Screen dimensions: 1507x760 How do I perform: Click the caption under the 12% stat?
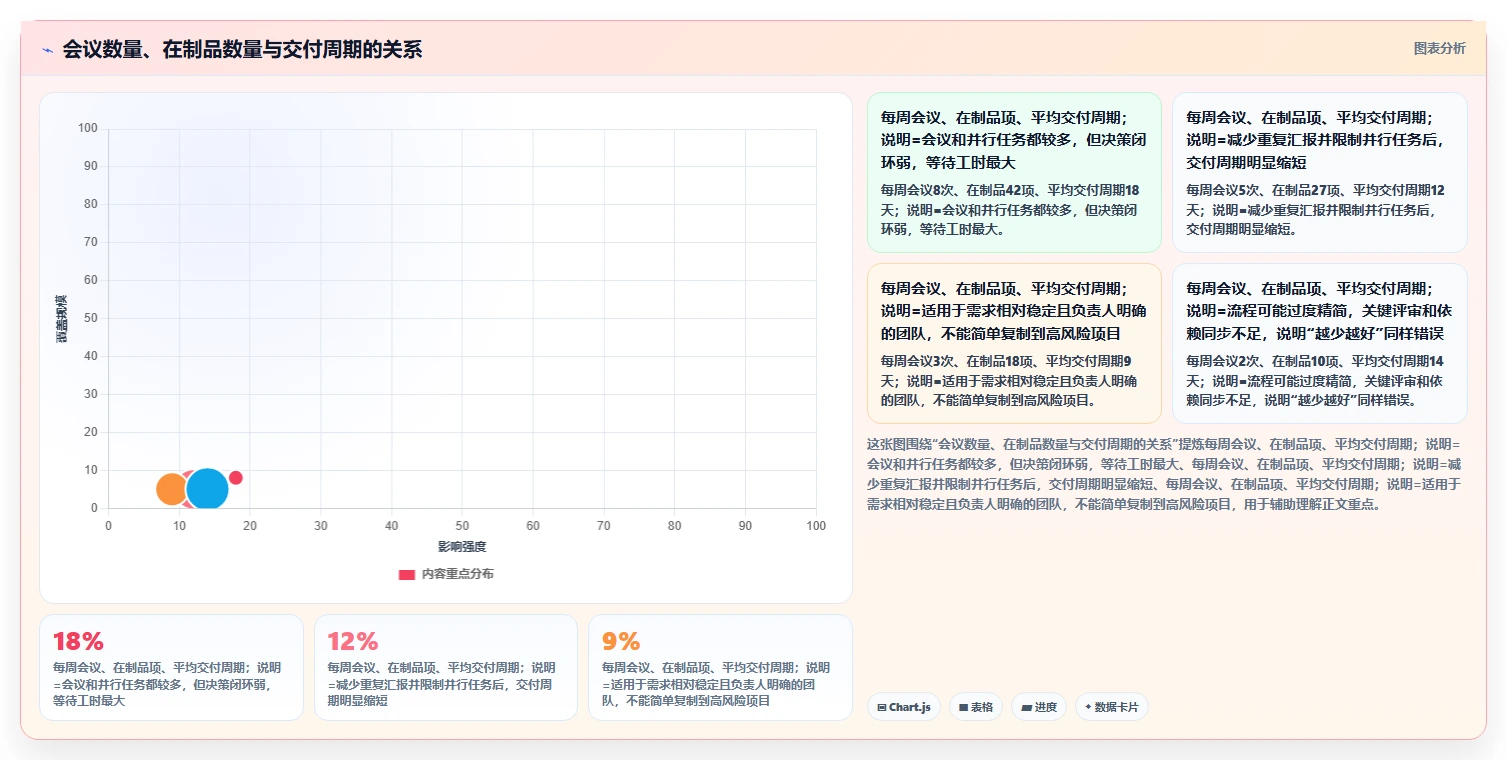pos(443,684)
